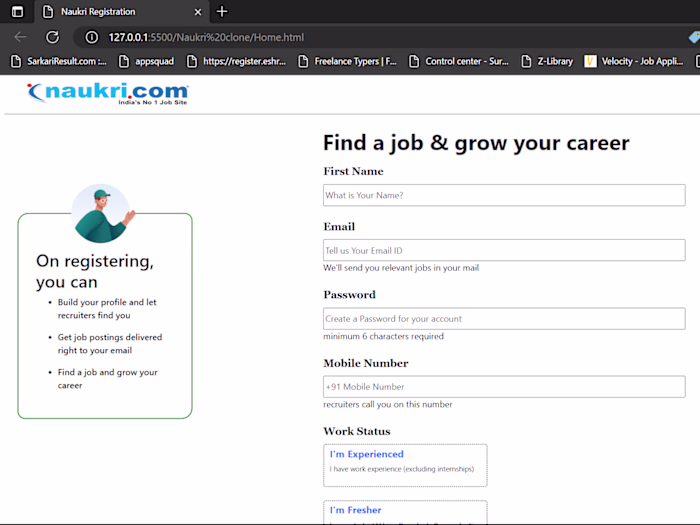Click the naukri.com logo

point(108,93)
